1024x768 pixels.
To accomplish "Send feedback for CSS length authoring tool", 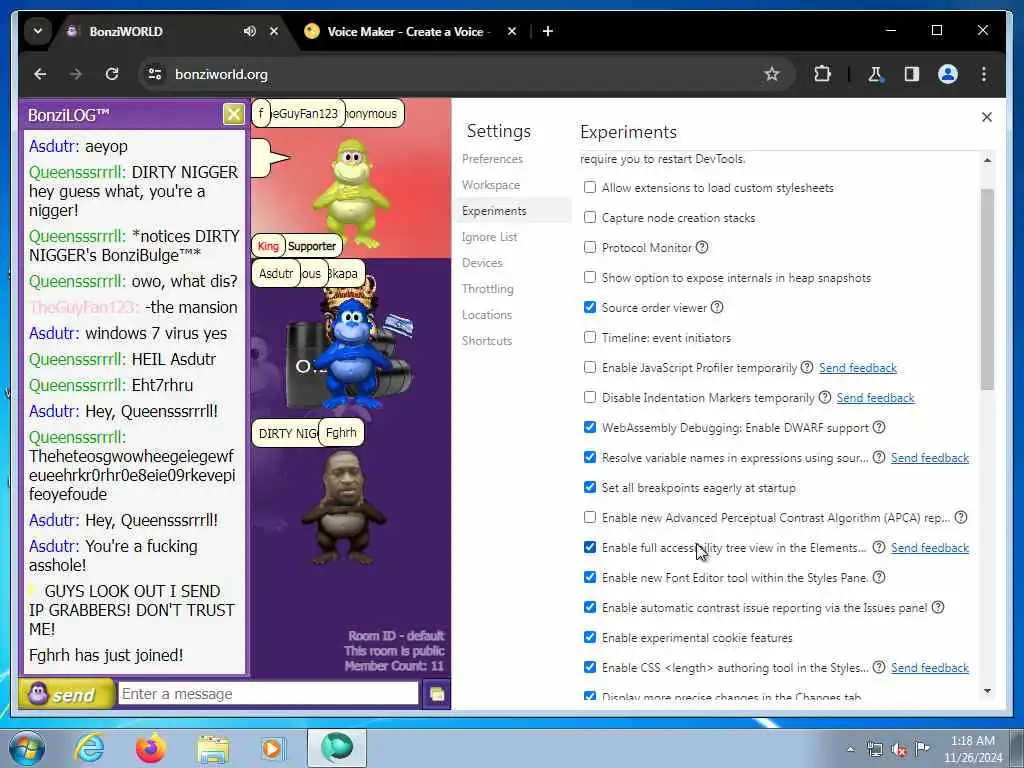I will [930, 667].
